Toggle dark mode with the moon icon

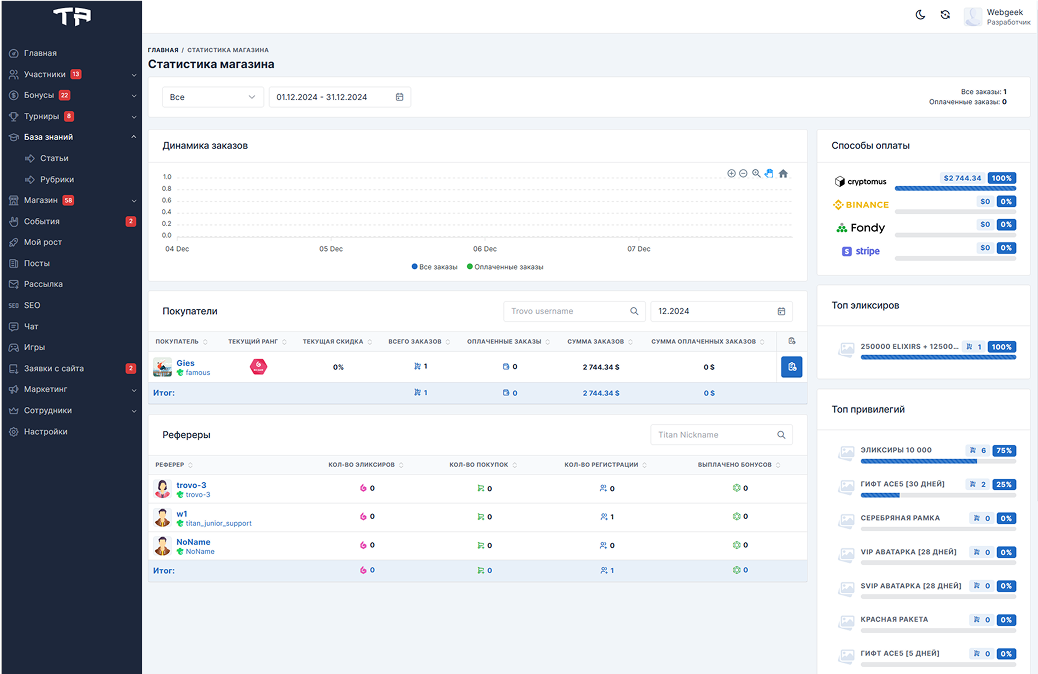tap(921, 15)
